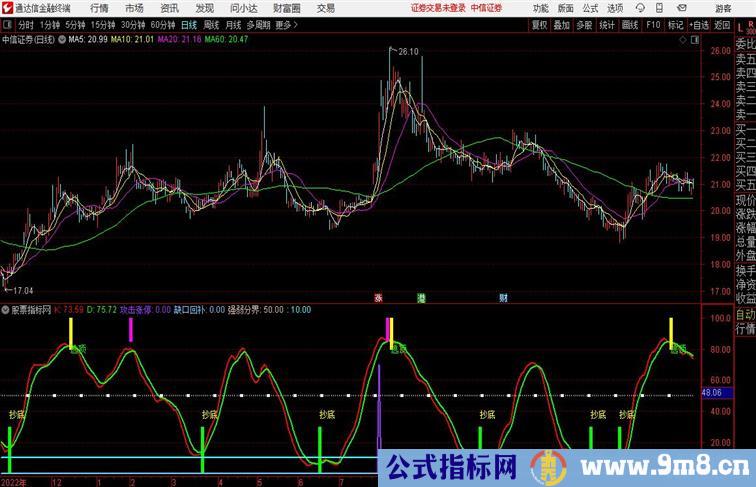Click the 攻击涨停 indicator label
756x487 pixels.
[136, 310]
